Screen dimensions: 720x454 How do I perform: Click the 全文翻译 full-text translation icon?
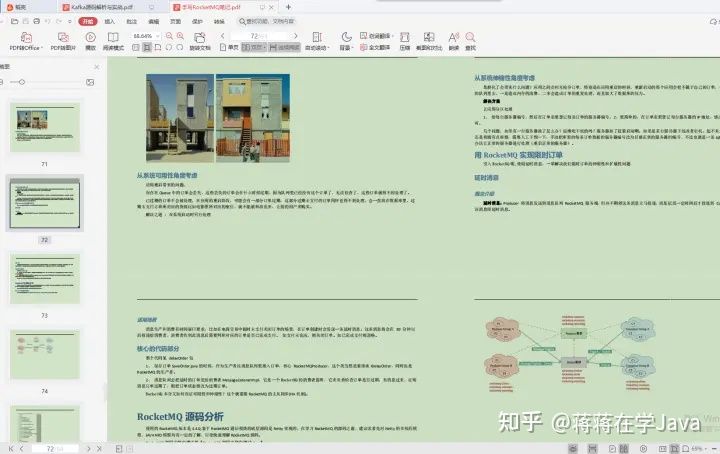coord(364,47)
